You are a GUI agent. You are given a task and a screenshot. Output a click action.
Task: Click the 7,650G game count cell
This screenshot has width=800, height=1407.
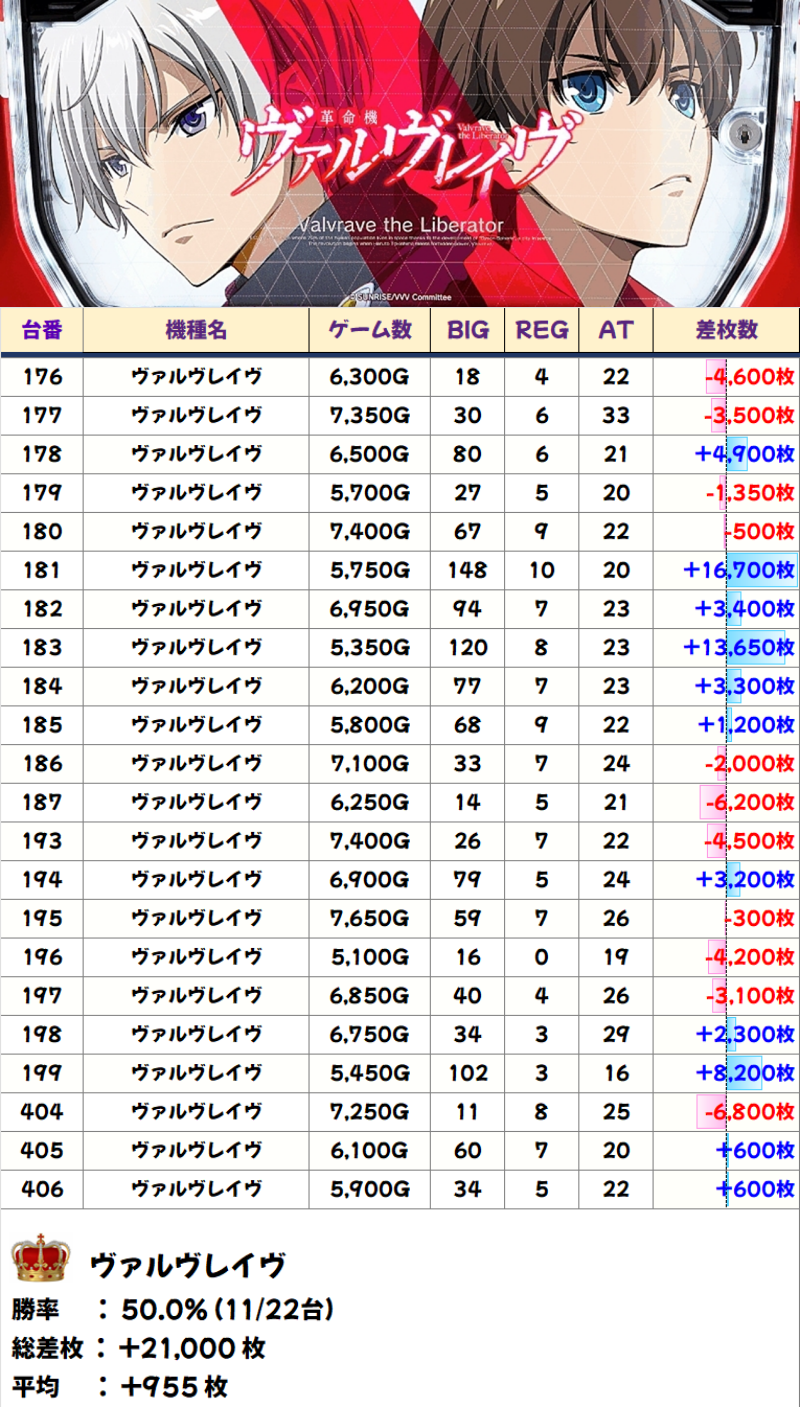pos(369,918)
